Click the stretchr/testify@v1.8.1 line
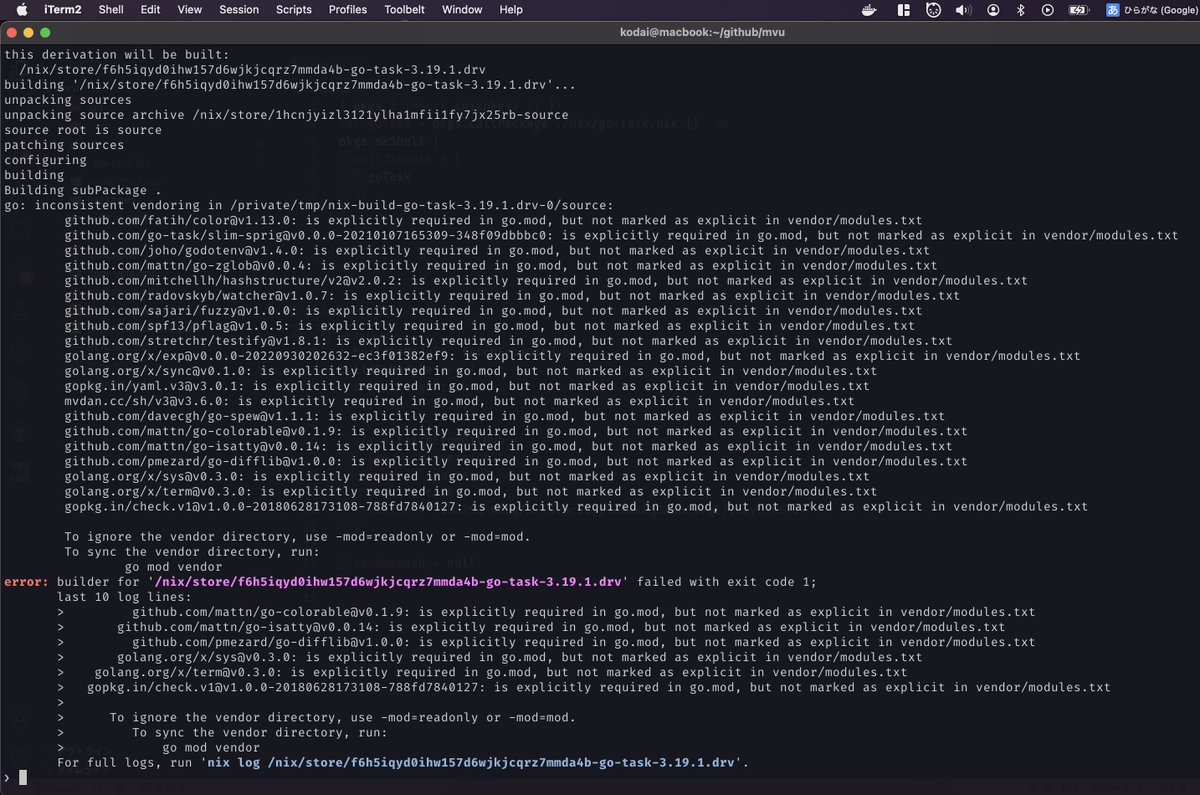 pos(508,340)
